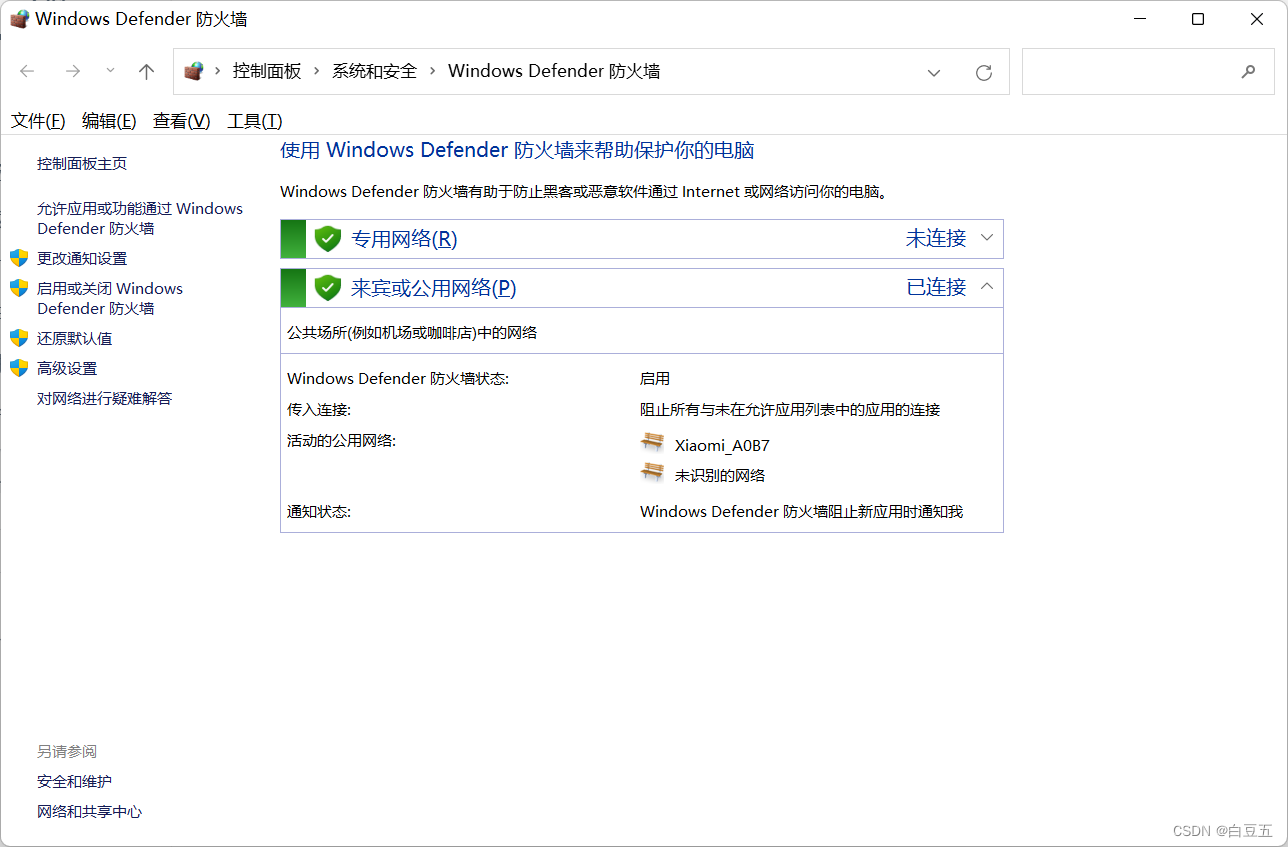Expand the 专用网络 section chevron

click(987, 238)
